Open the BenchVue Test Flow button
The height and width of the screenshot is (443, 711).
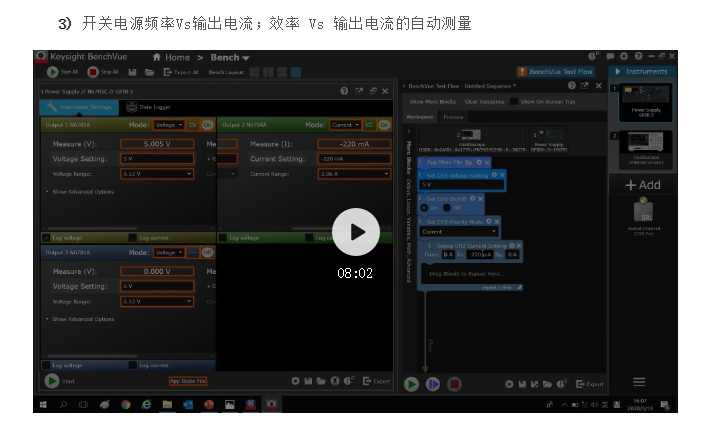point(556,72)
